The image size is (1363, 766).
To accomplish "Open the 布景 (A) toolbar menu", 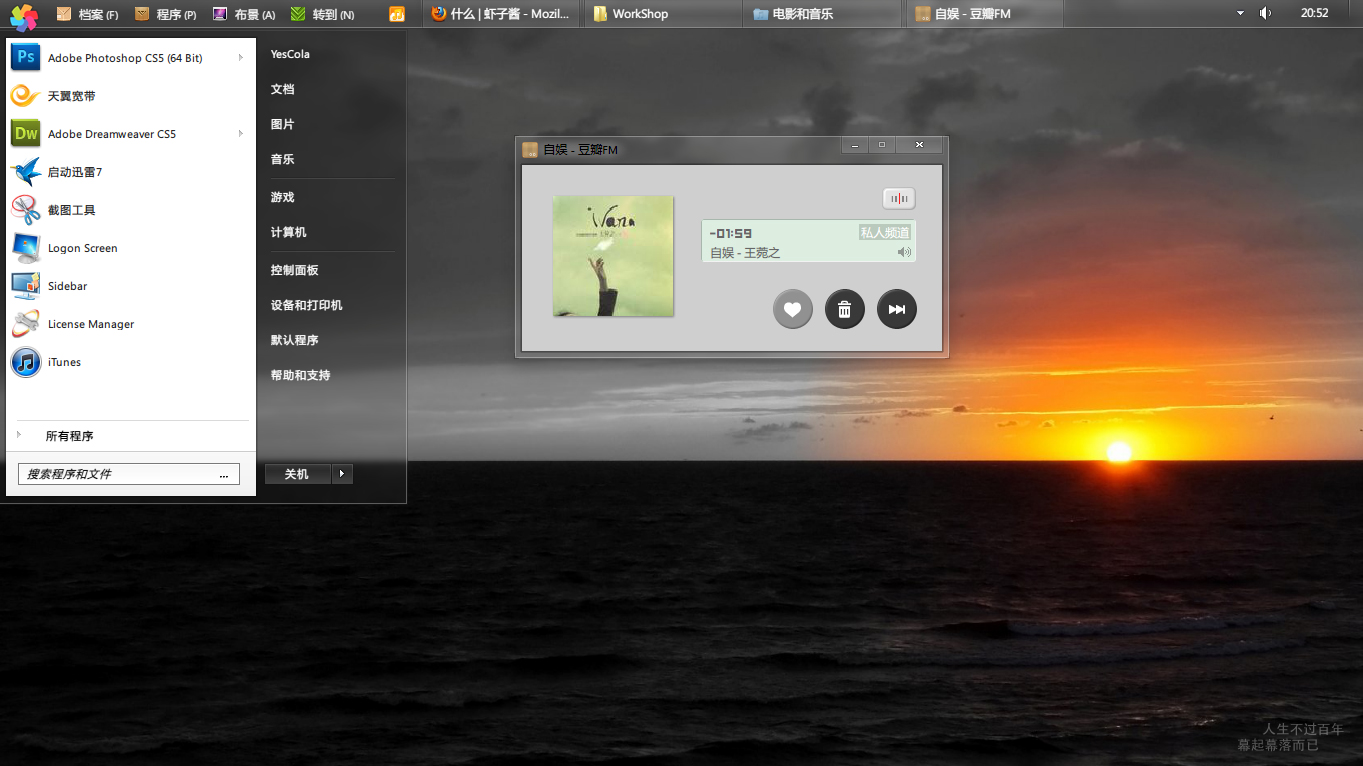I will 244,14.
